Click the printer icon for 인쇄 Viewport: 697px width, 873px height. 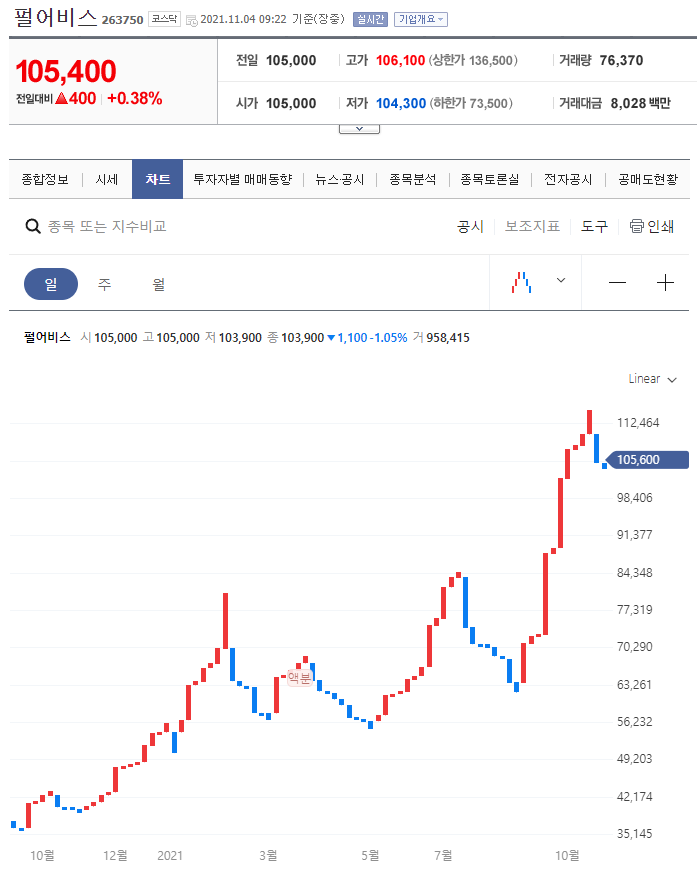point(636,226)
